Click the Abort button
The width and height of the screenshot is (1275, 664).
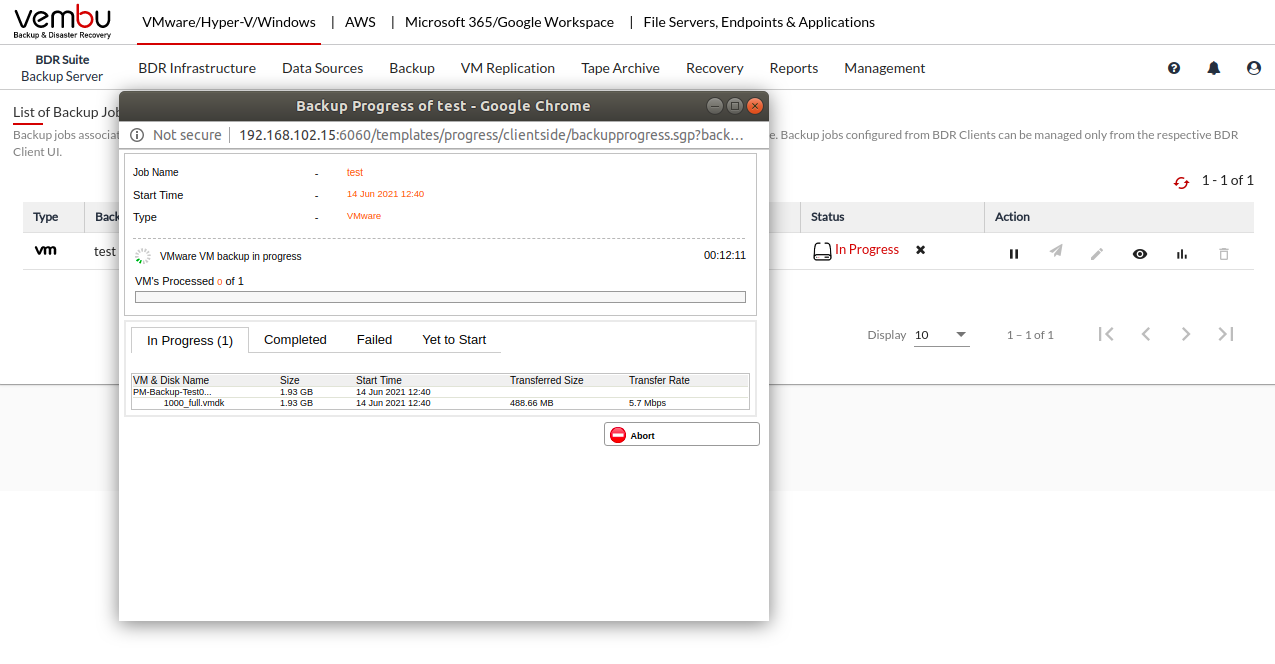click(x=681, y=435)
